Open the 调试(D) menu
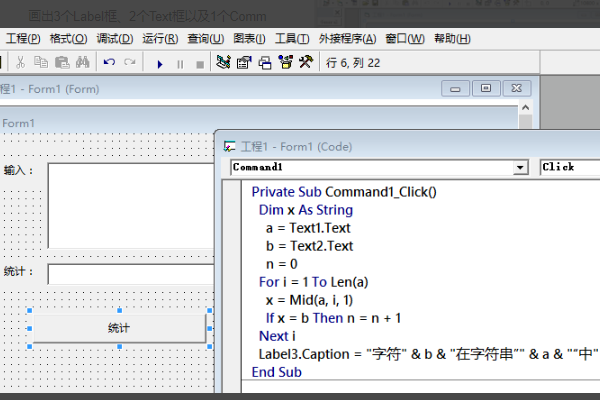 [115, 39]
